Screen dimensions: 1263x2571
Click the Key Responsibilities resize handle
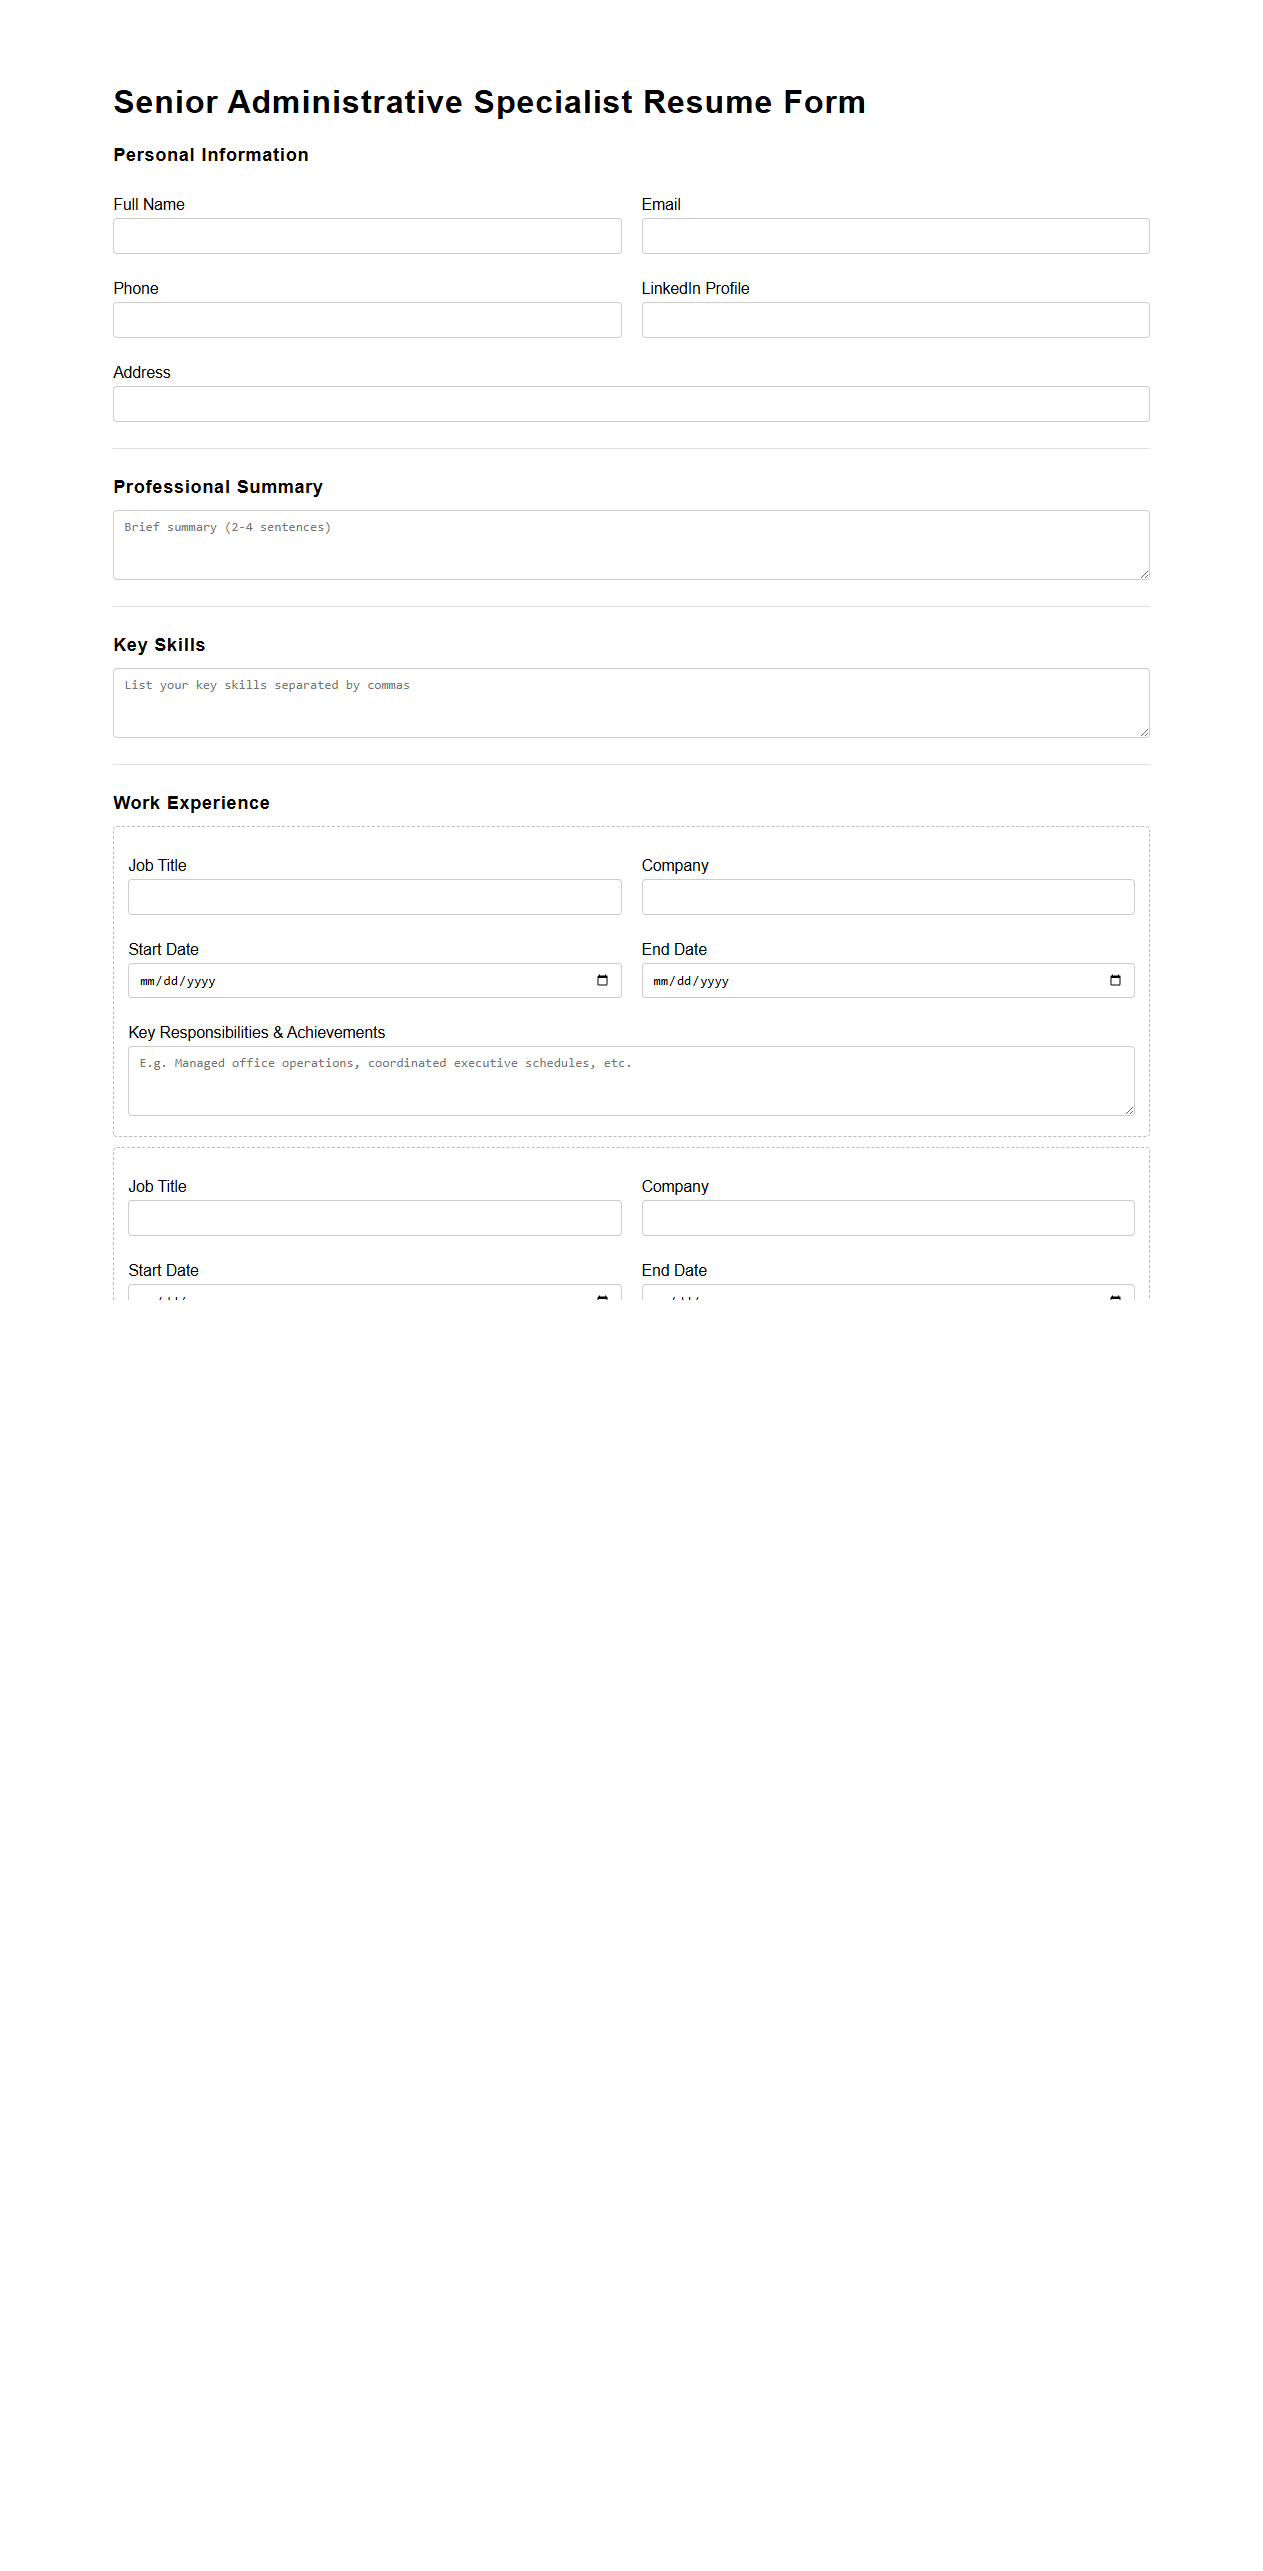pyautogui.click(x=1128, y=1110)
